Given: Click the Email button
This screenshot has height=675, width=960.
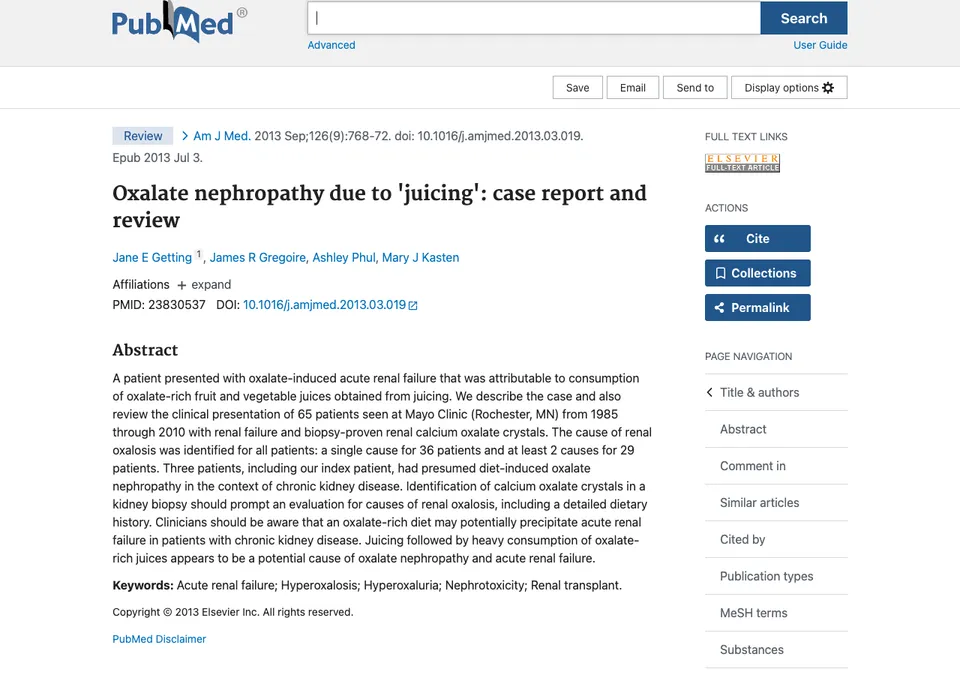Looking at the screenshot, I should pyautogui.click(x=632, y=88).
